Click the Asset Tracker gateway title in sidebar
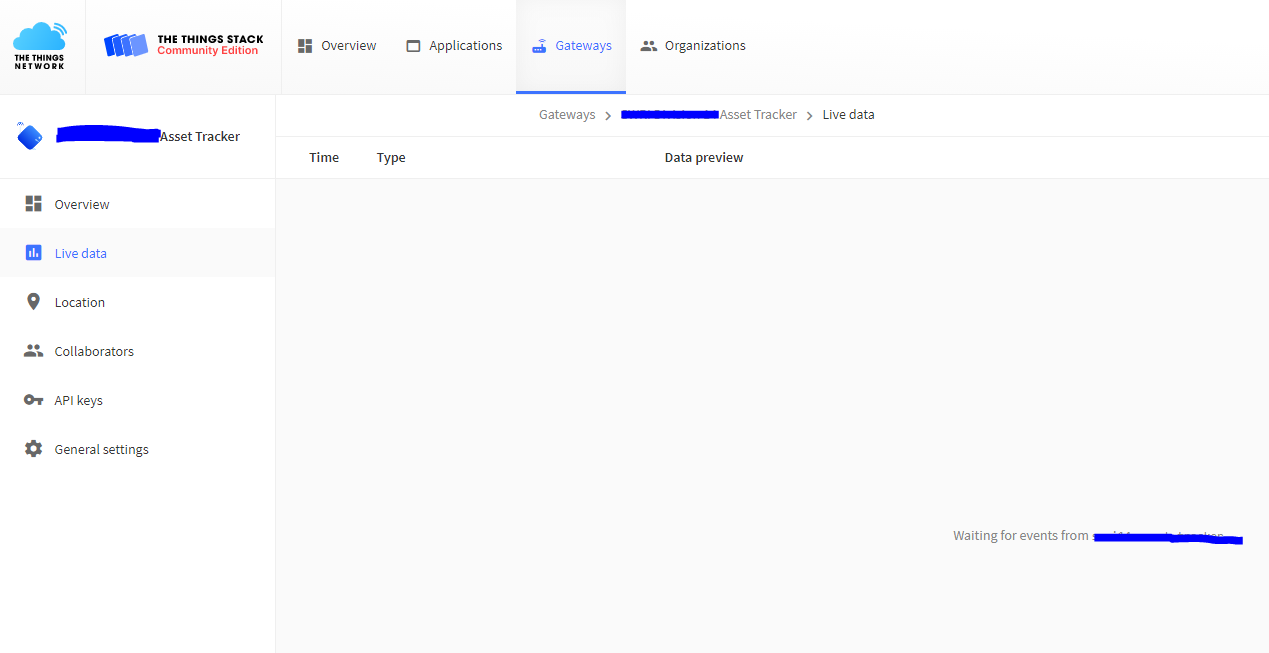The image size is (1269, 653). click(x=199, y=136)
